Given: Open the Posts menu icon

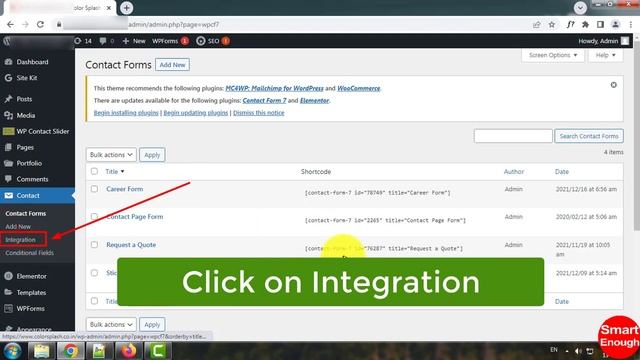Looking at the screenshot, I should pos(8,99).
